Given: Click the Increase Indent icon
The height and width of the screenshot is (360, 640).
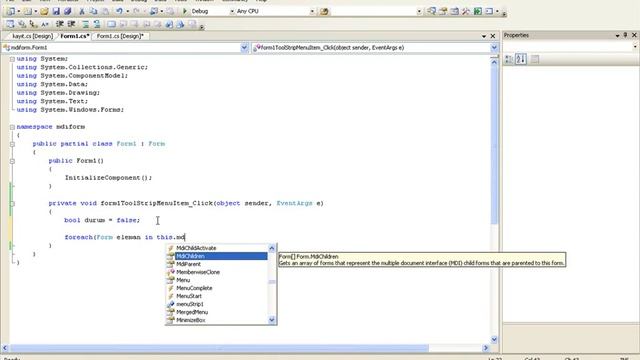Looking at the screenshot, I should 71,24.
